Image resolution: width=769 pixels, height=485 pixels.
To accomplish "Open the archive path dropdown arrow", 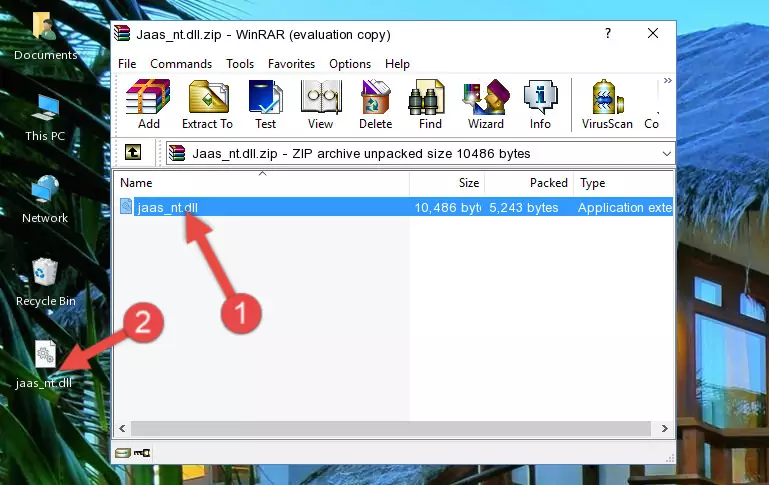I will point(666,153).
